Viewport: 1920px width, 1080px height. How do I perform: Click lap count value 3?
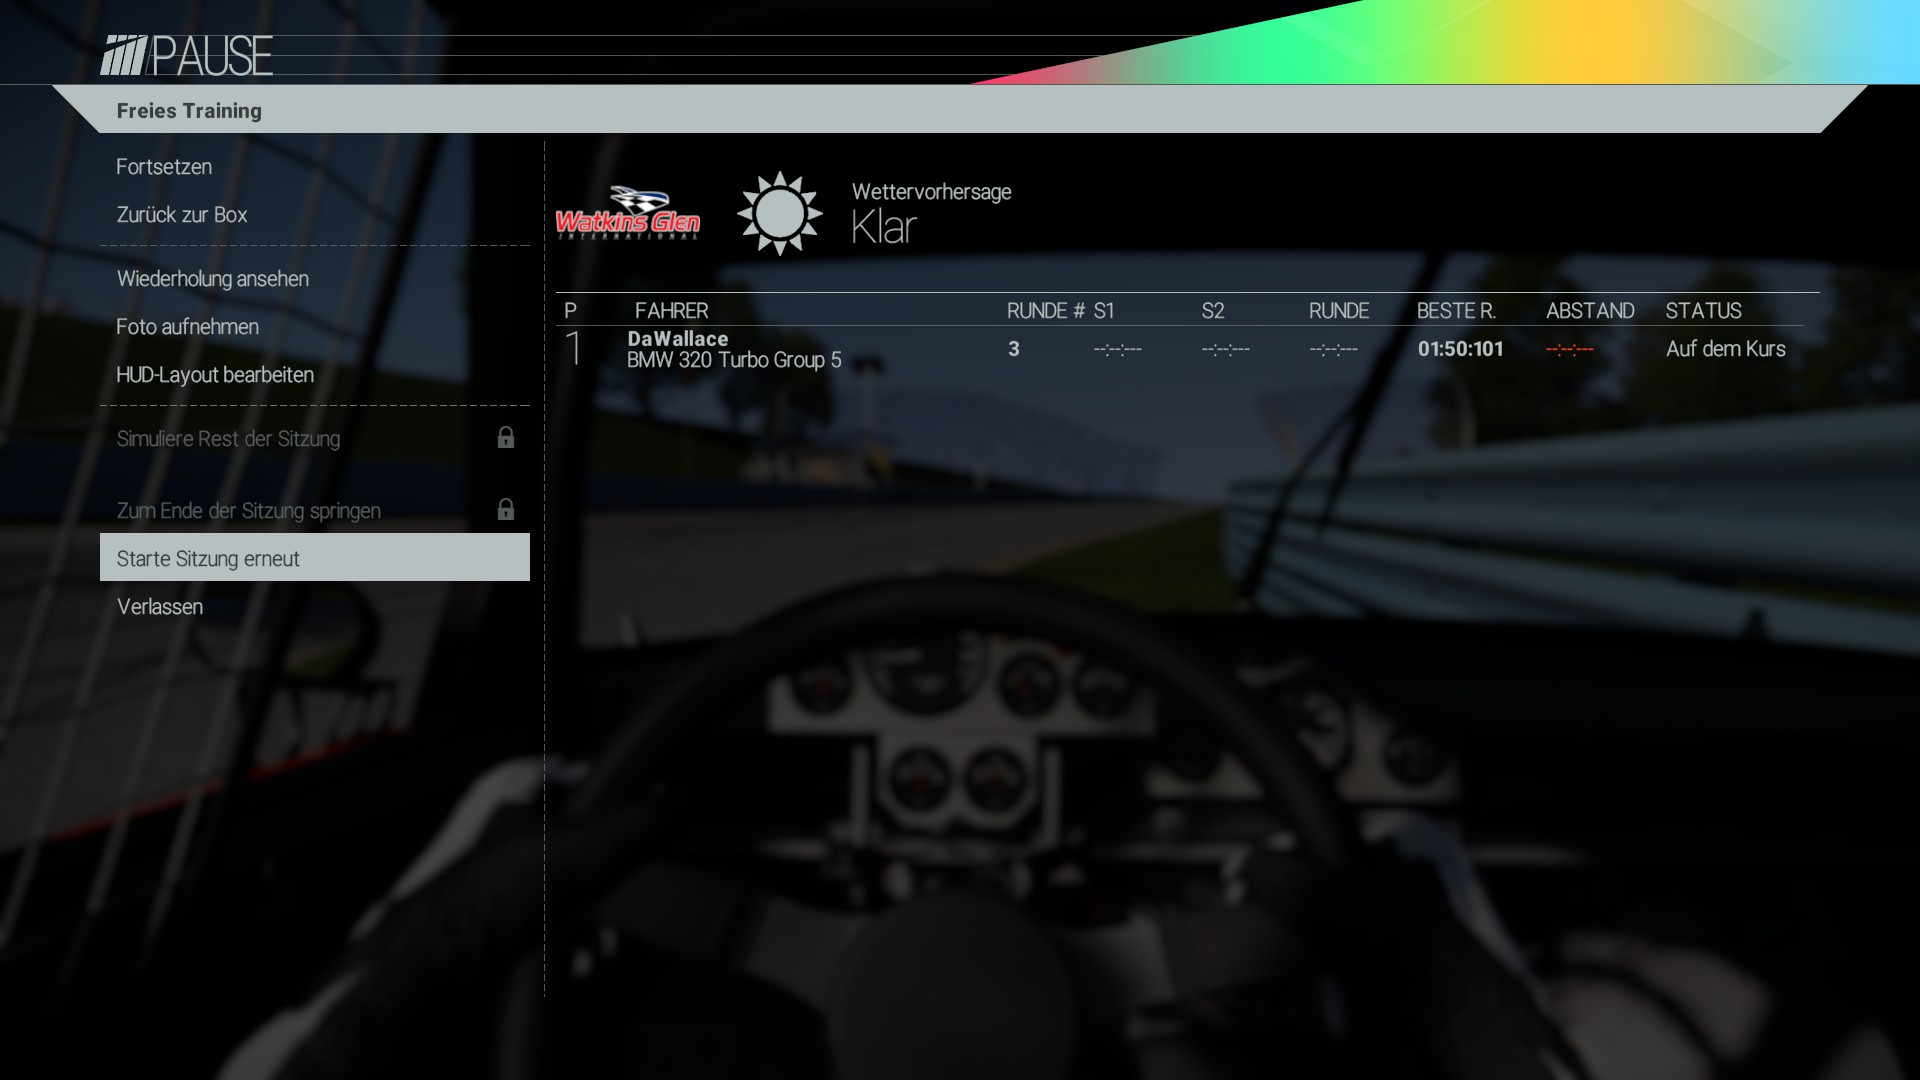1014,349
